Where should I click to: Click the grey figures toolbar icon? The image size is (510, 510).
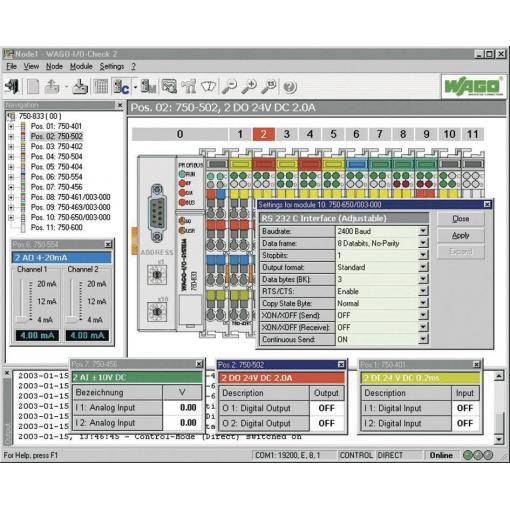click(x=189, y=87)
